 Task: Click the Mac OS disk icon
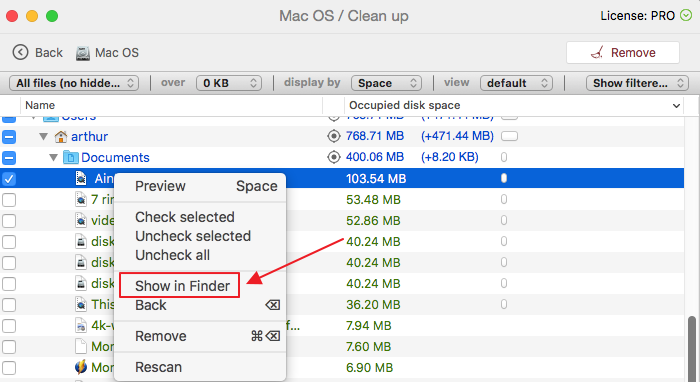83,53
